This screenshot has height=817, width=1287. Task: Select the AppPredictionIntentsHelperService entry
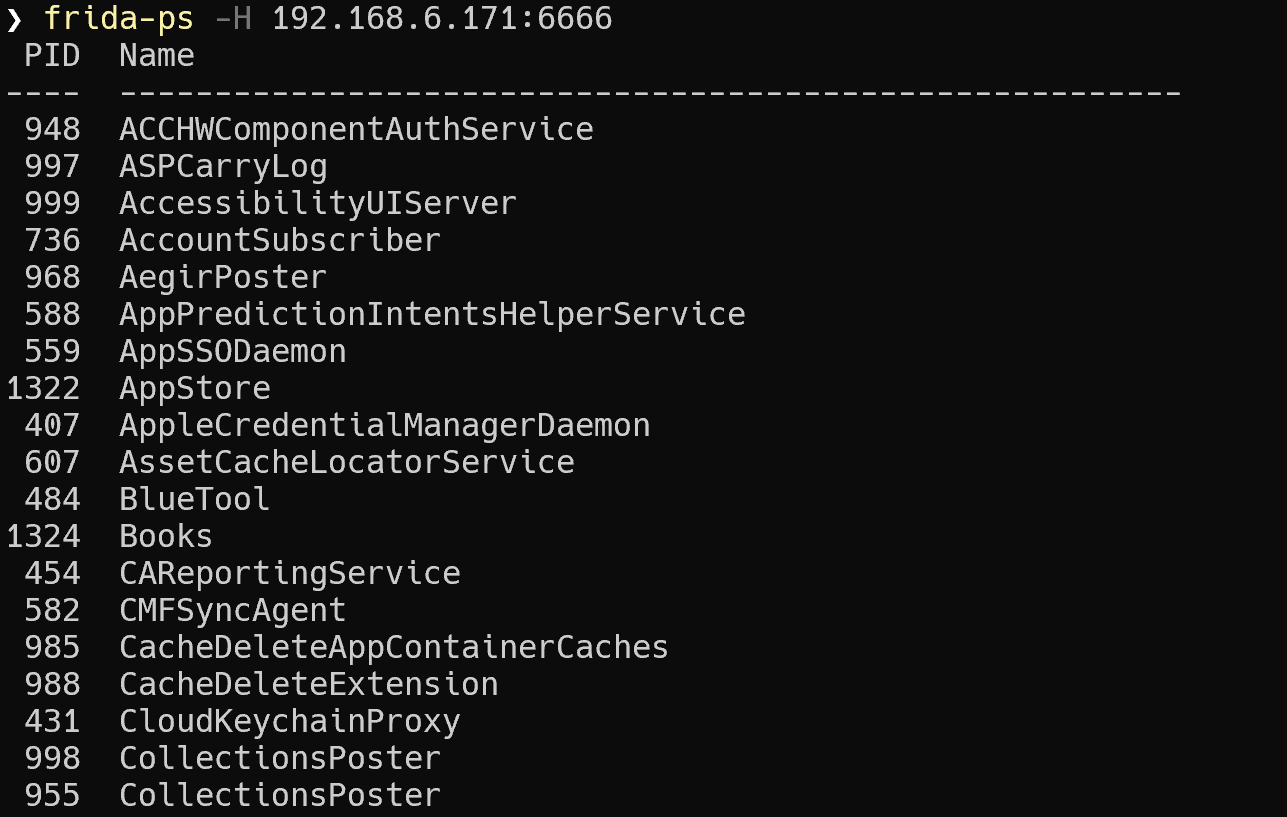(x=432, y=314)
